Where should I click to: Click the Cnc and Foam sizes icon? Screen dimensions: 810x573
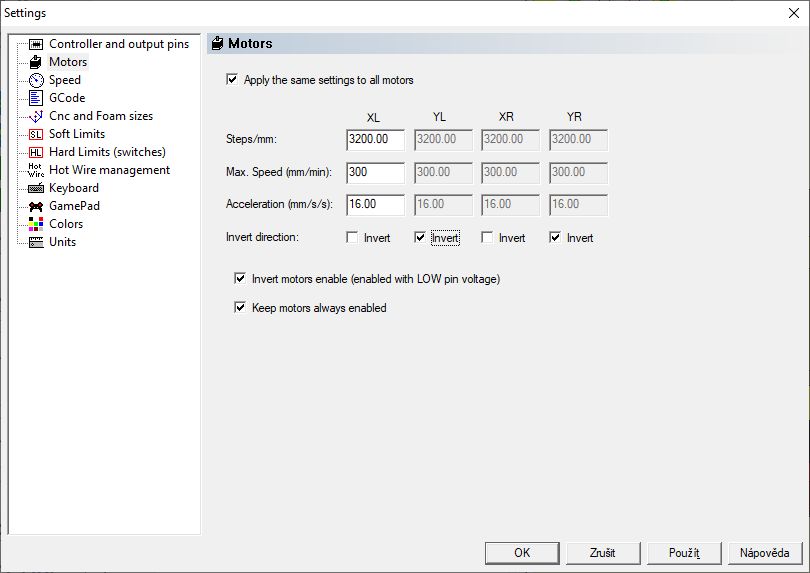coord(36,116)
